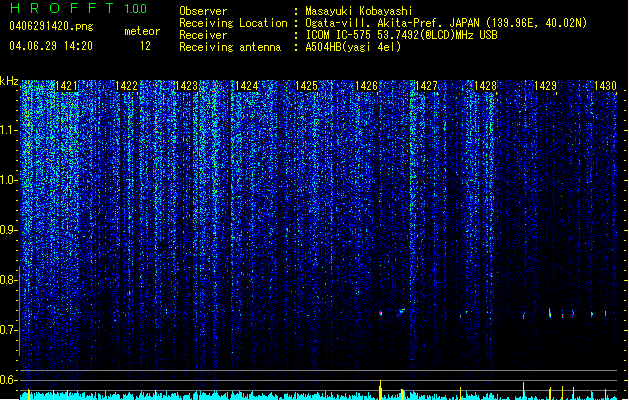Image resolution: width=629 pixels, height=400 pixels.
Task: Click time marker 1430
Action: 605,86
